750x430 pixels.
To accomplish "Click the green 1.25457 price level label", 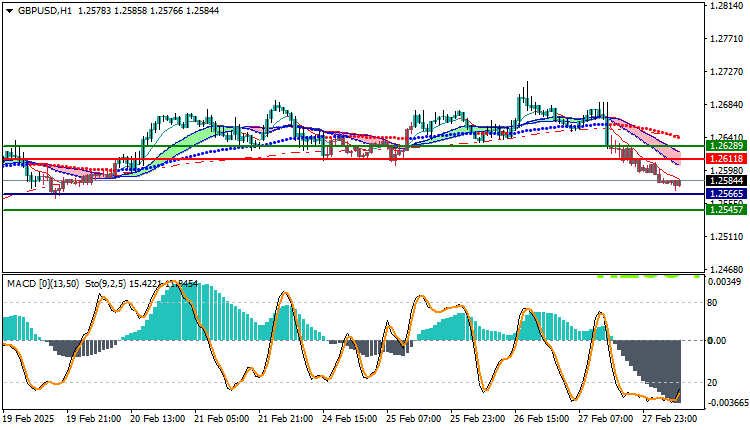I will click(727, 209).
